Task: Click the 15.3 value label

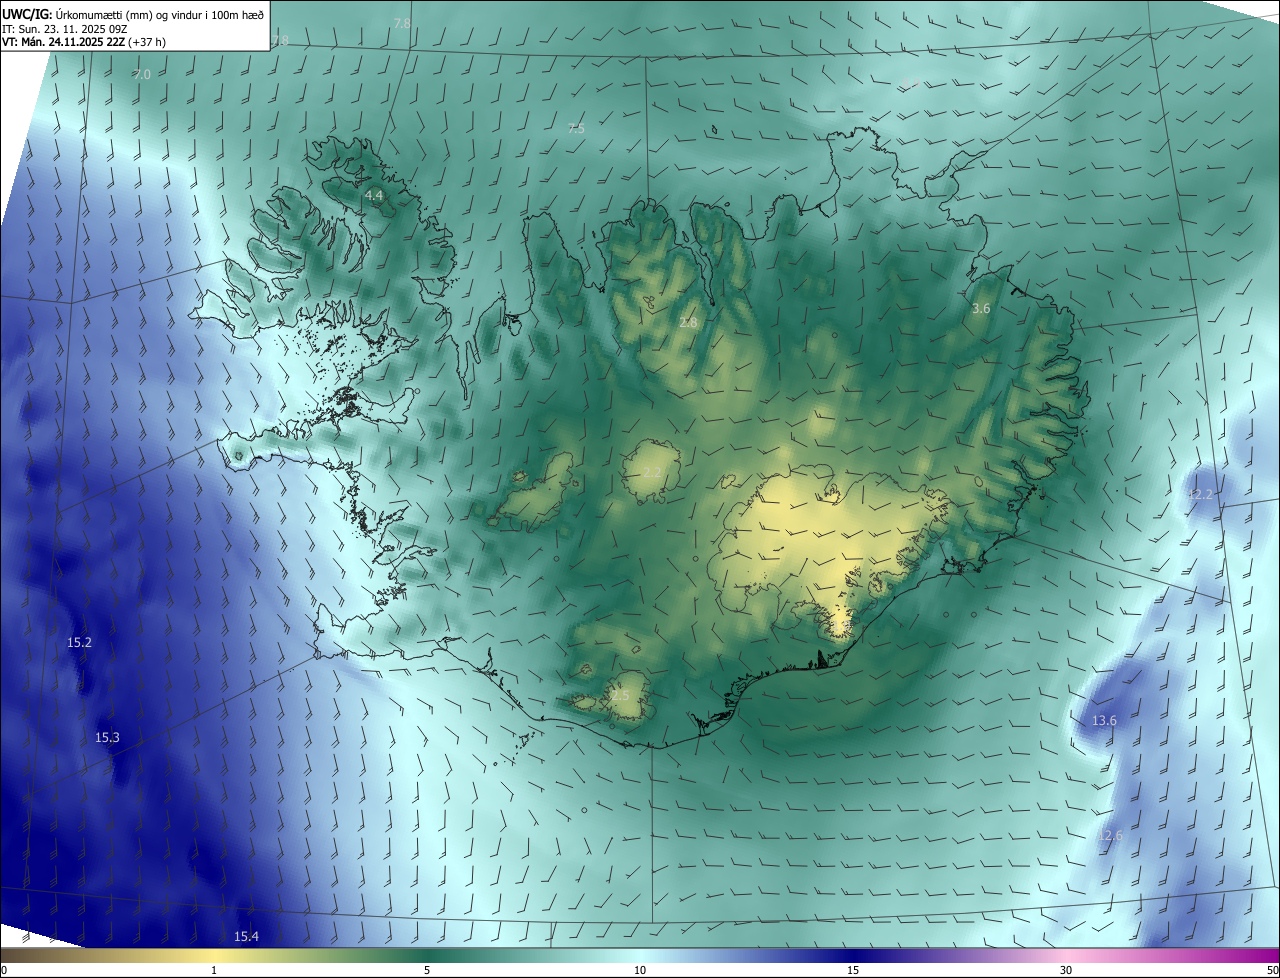Action: tap(107, 738)
